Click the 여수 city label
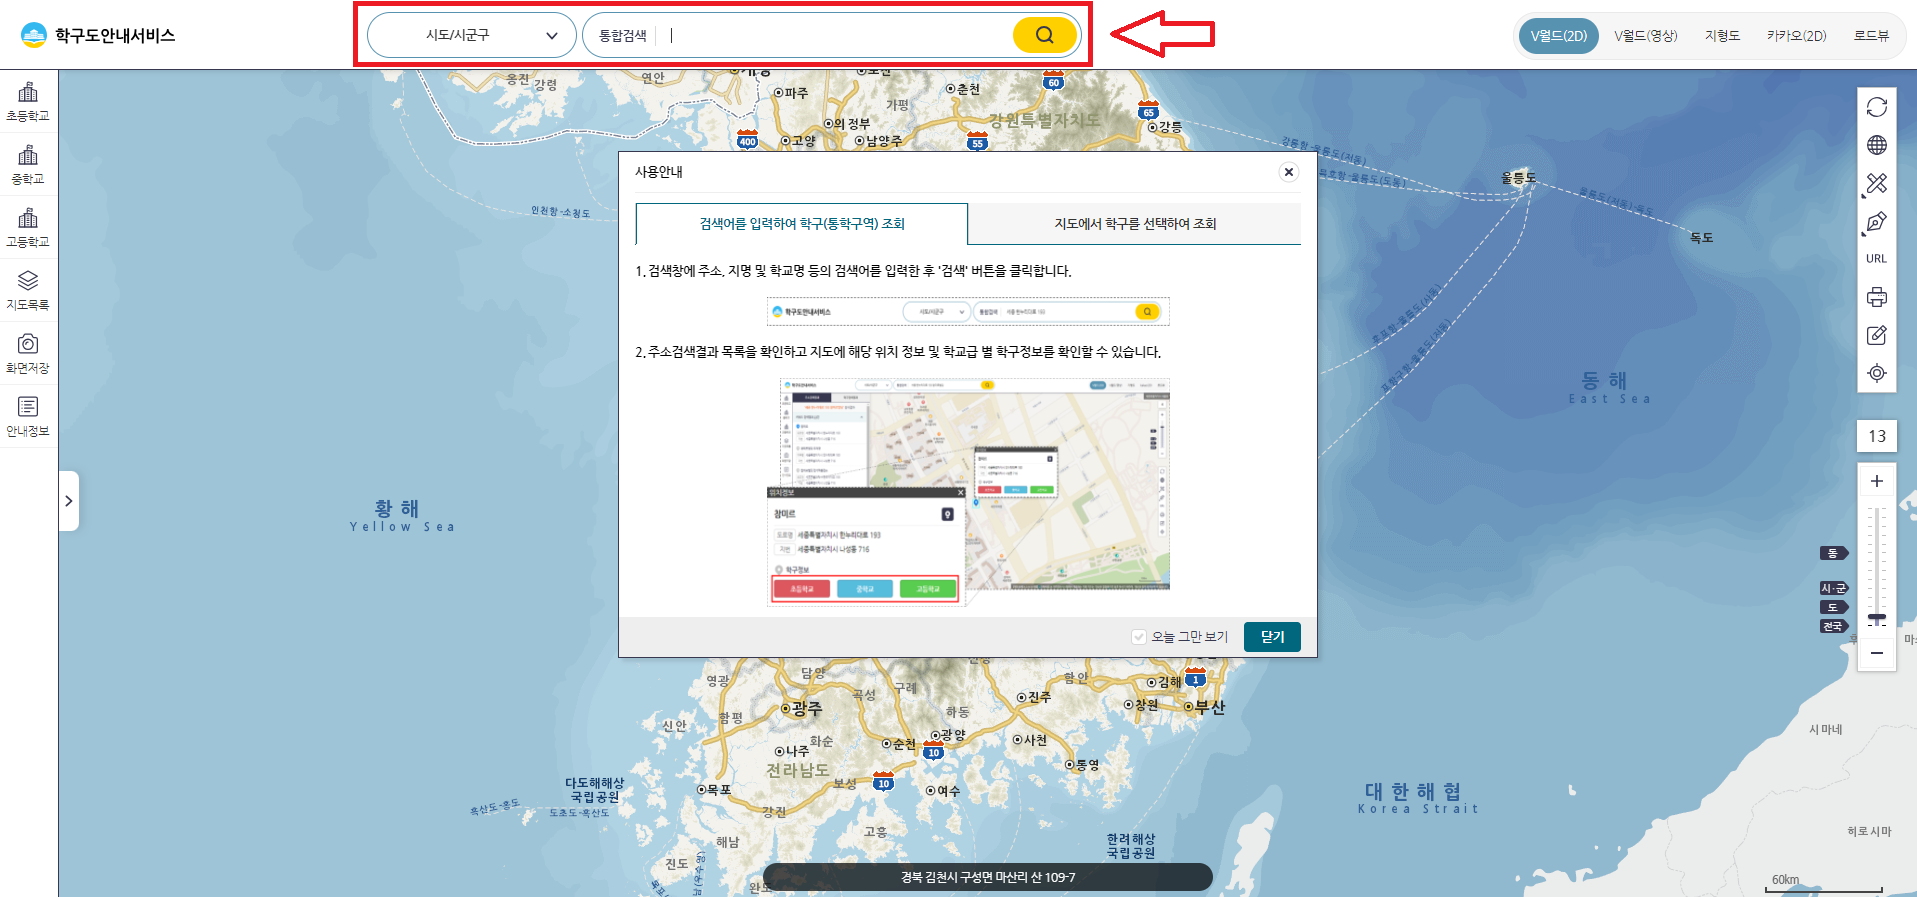This screenshot has width=1917, height=897. point(948,791)
